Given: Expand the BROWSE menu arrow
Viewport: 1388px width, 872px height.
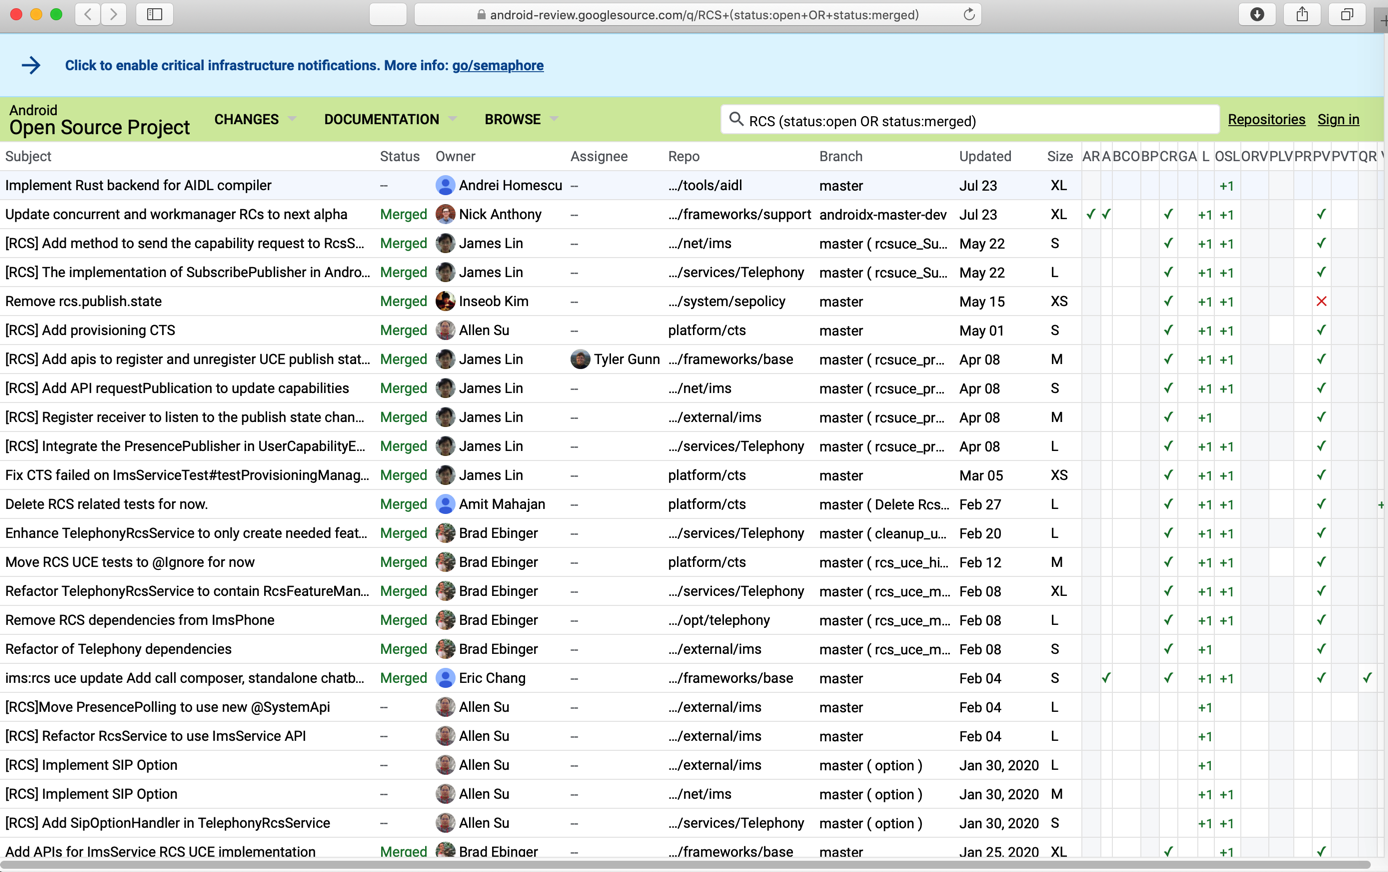Looking at the screenshot, I should pyautogui.click(x=554, y=119).
